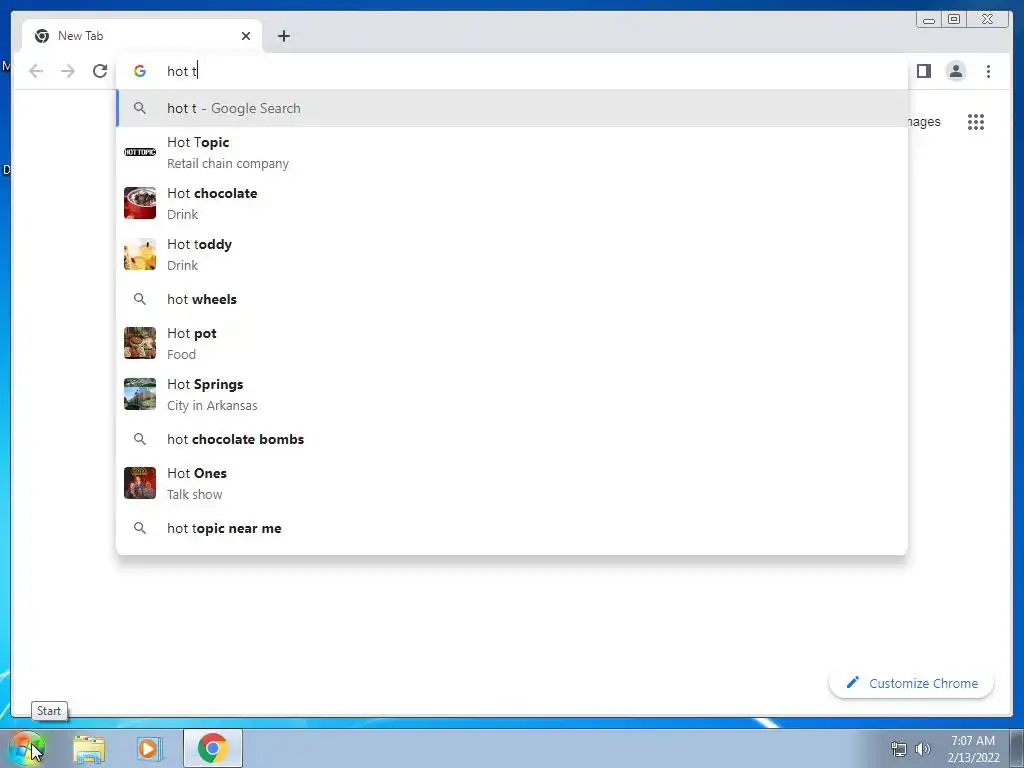This screenshot has width=1024, height=768.
Task: Click the Hot Ones thumbnail image
Action: (140, 483)
